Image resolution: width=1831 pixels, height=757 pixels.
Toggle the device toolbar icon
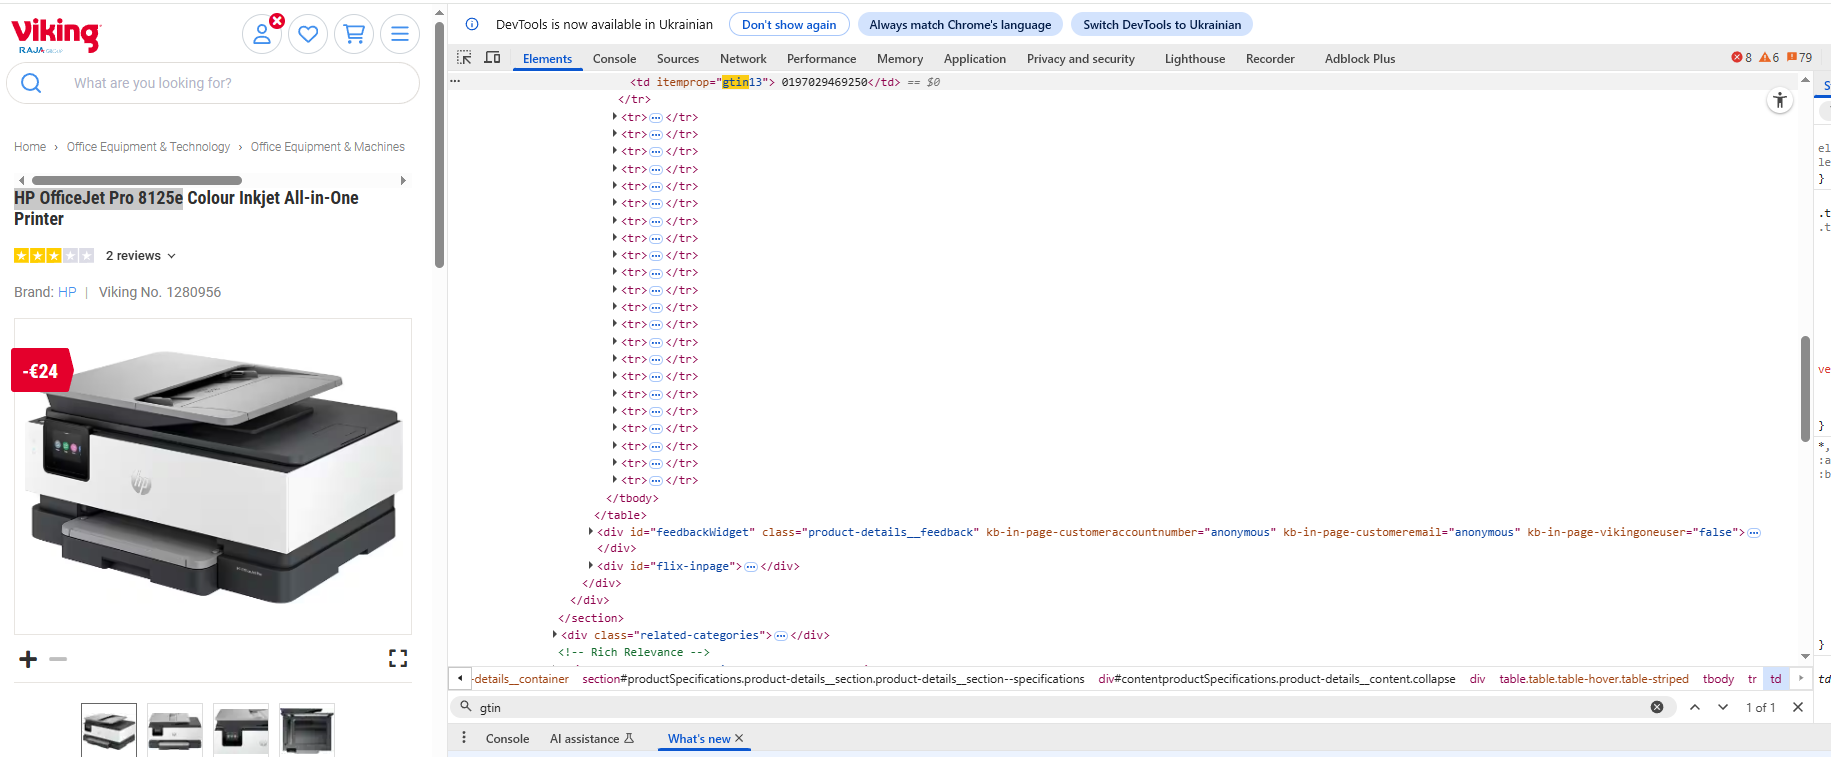[492, 58]
